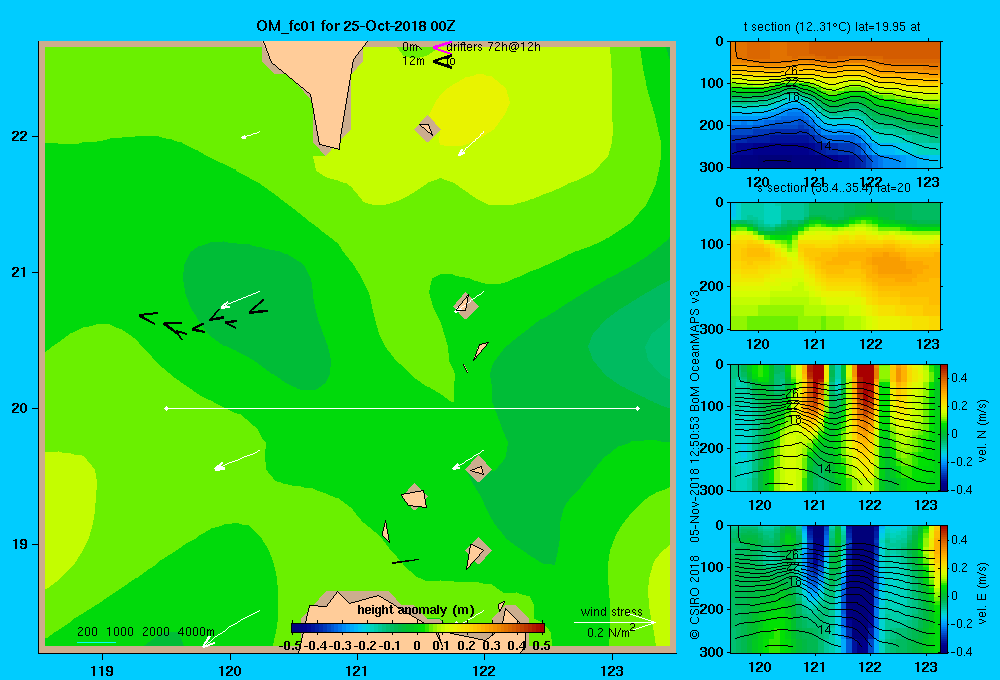The height and width of the screenshot is (680, 1000).
Task: Click the magenta 0m drifter marker
Action: point(442,47)
